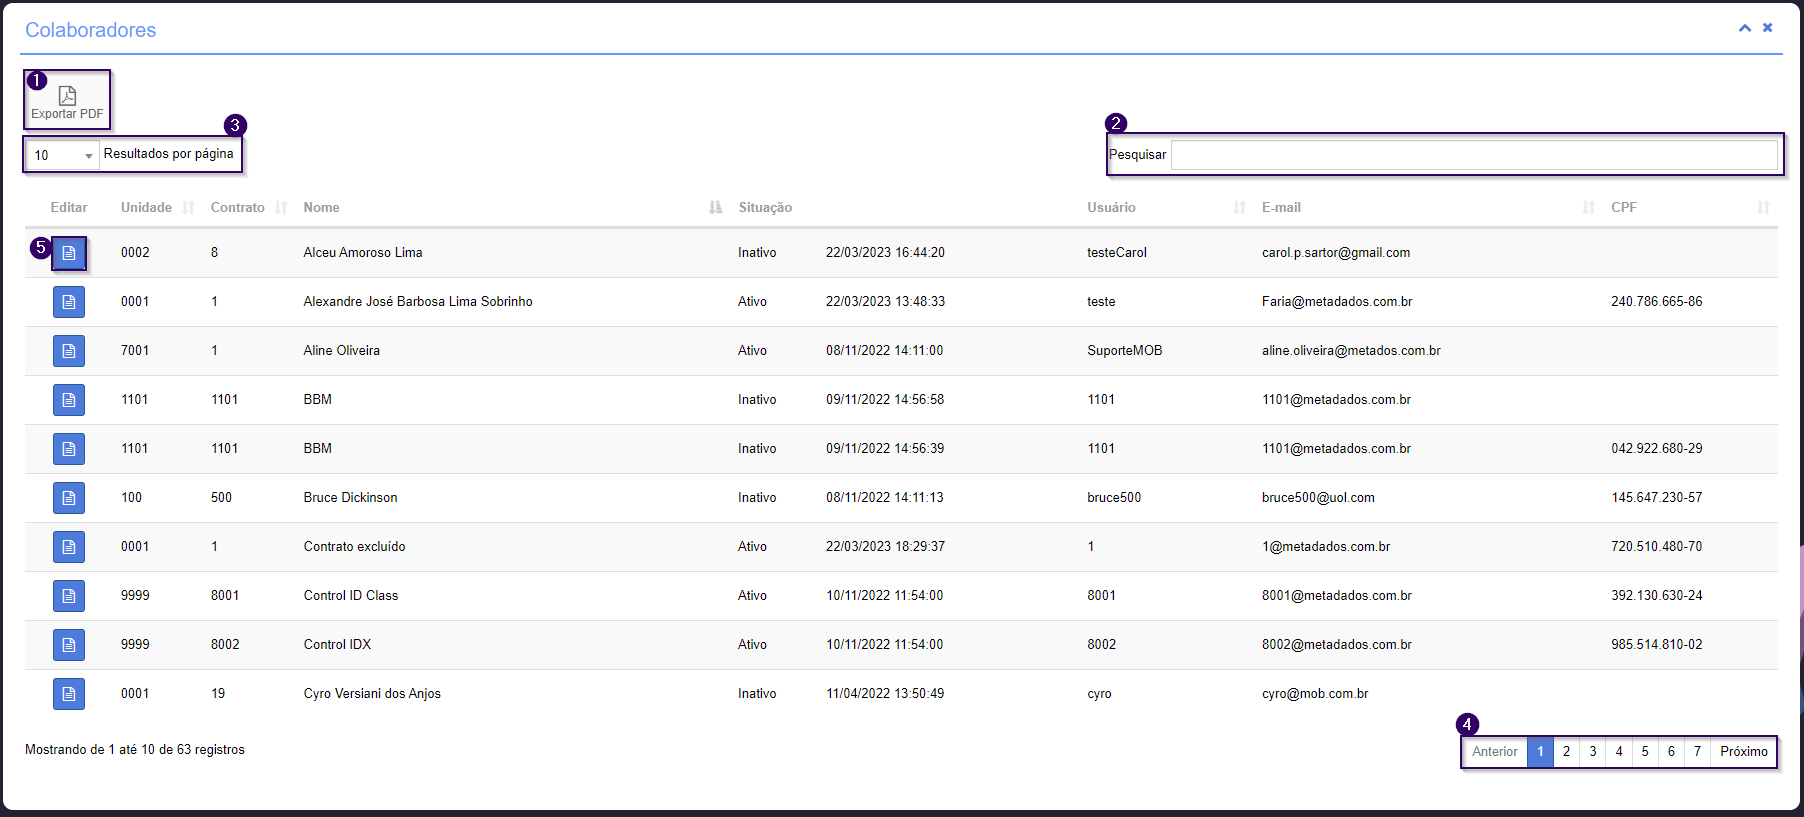Viewport: 1804px width, 817px height.
Task: Edit the Contrato excluído record
Action: pos(69,547)
